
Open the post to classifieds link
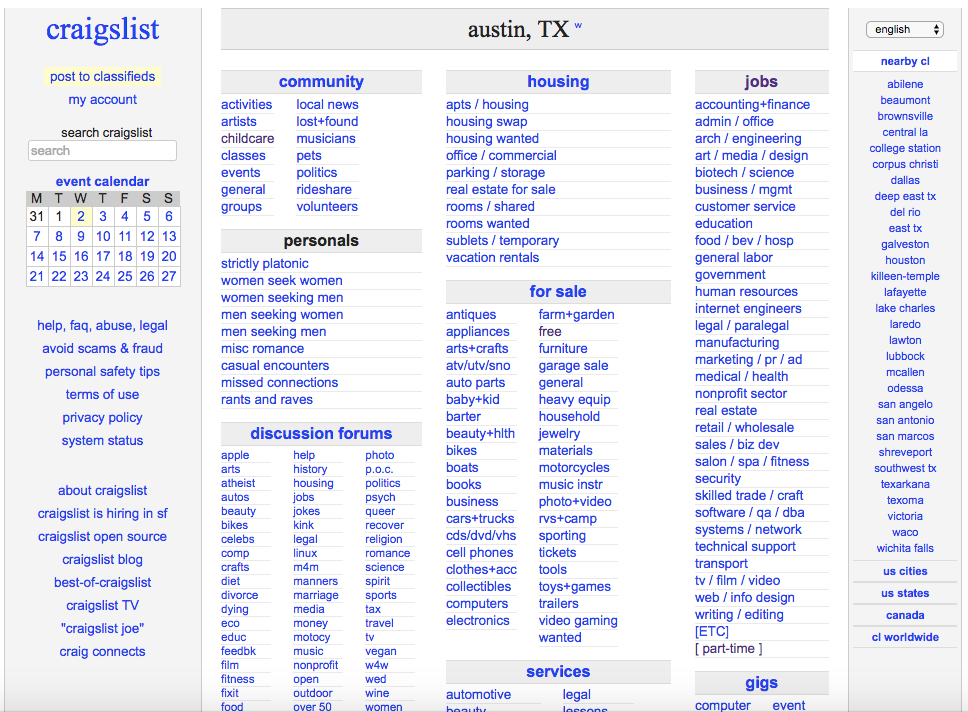(102, 77)
